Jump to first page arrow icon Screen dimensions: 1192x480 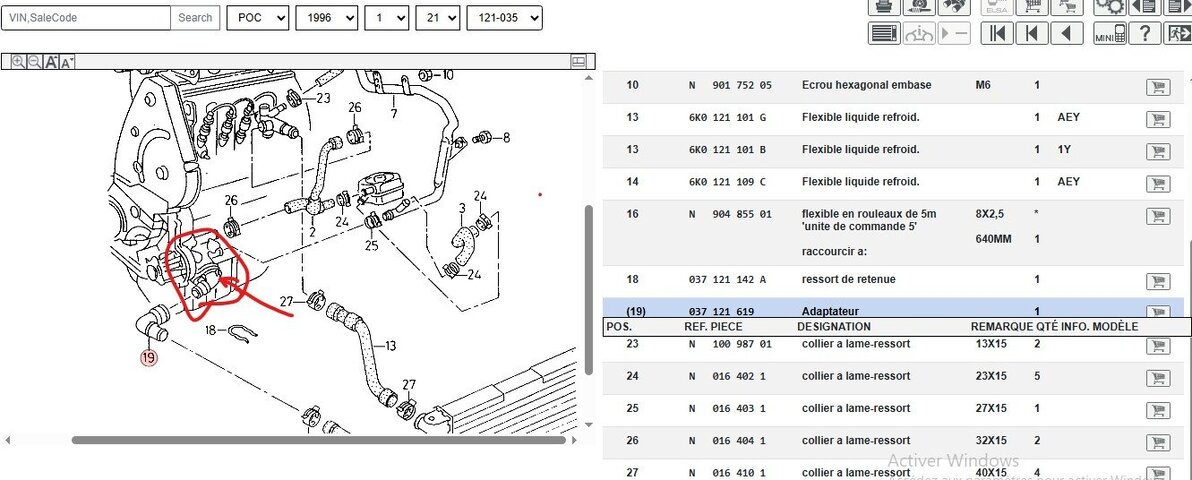click(996, 33)
